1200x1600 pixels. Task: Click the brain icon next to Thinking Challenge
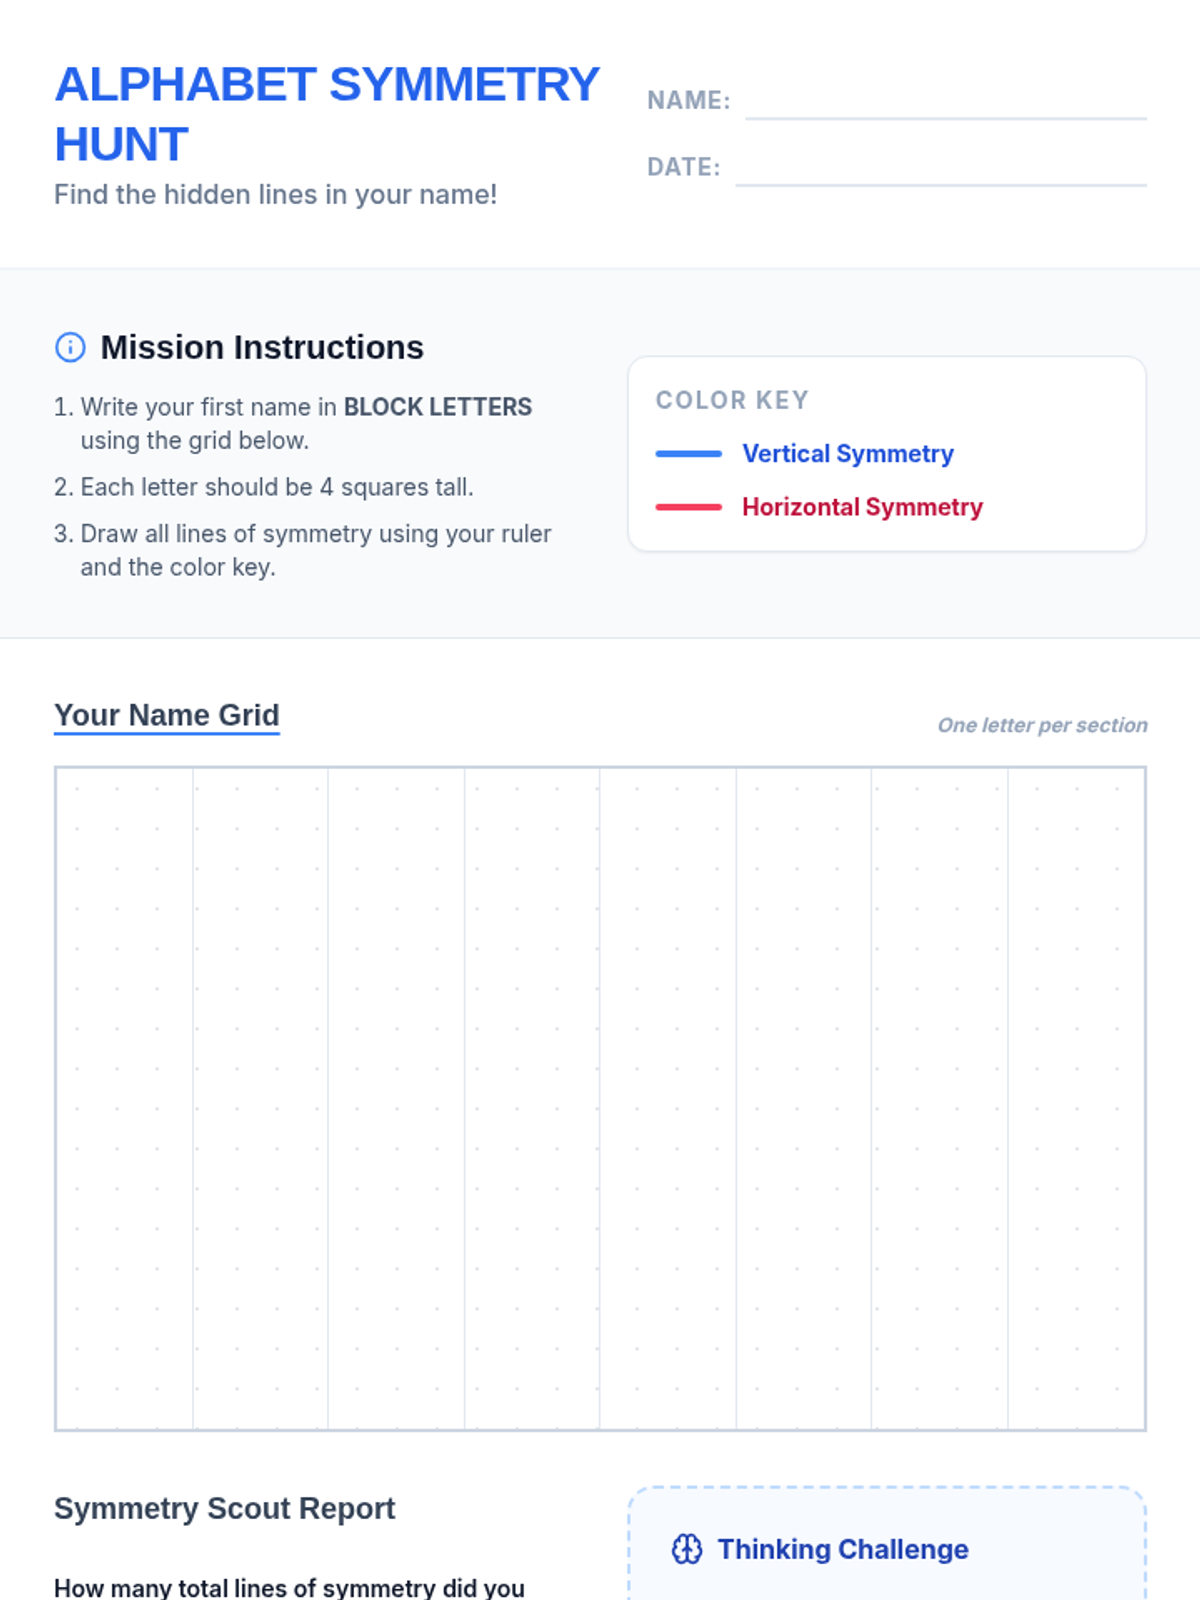pyautogui.click(x=687, y=1549)
